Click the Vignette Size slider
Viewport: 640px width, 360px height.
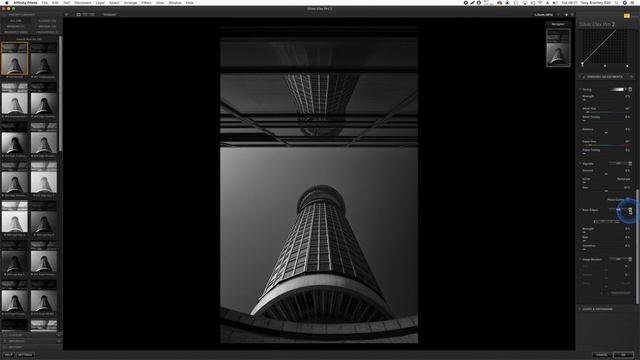click(x=606, y=191)
